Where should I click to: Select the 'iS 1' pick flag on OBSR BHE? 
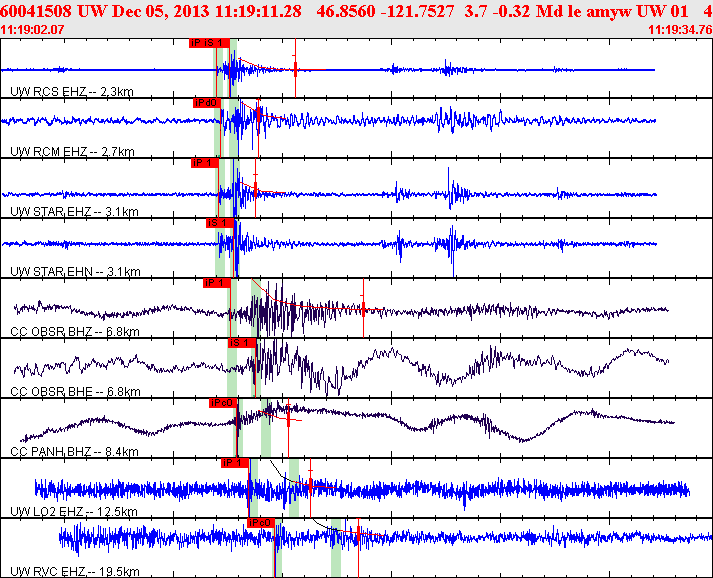click(x=241, y=343)
